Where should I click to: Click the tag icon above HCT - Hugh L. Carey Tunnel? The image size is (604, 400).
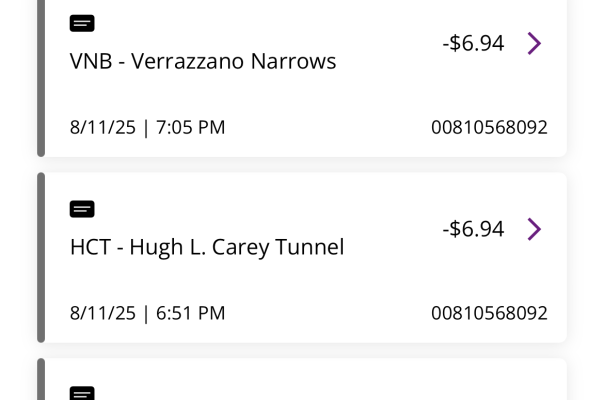(83, 209)
